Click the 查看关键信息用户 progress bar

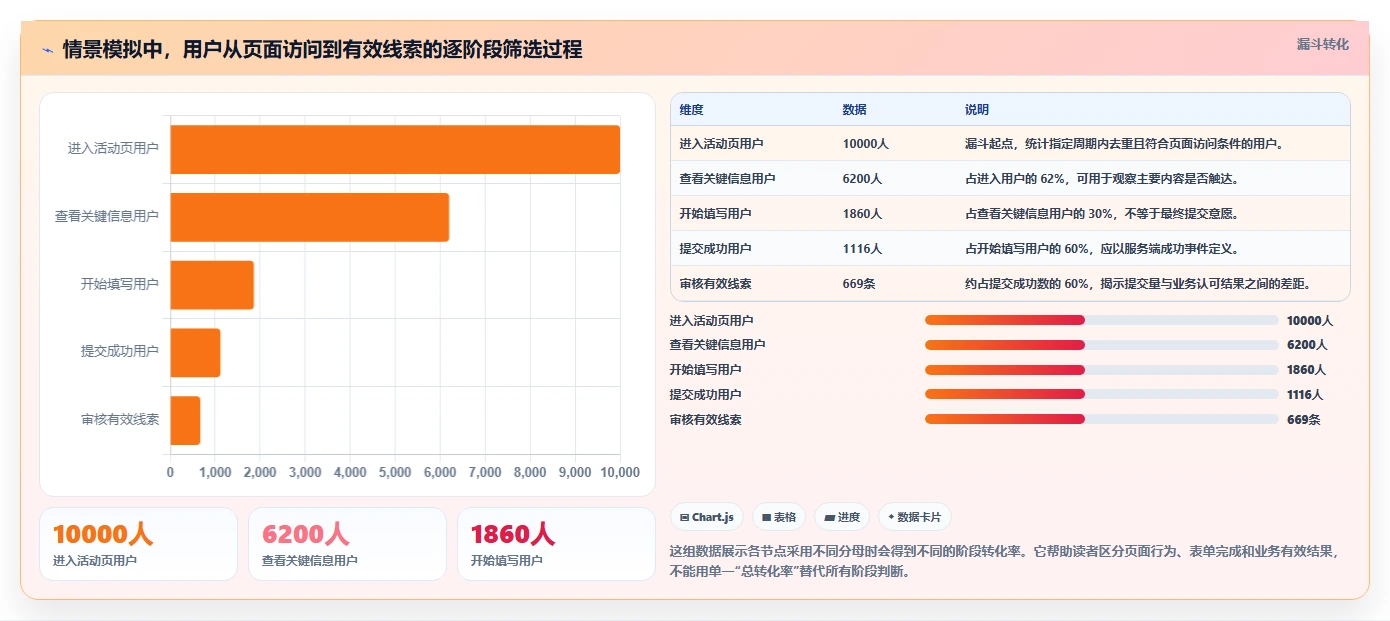(1101, 344)
